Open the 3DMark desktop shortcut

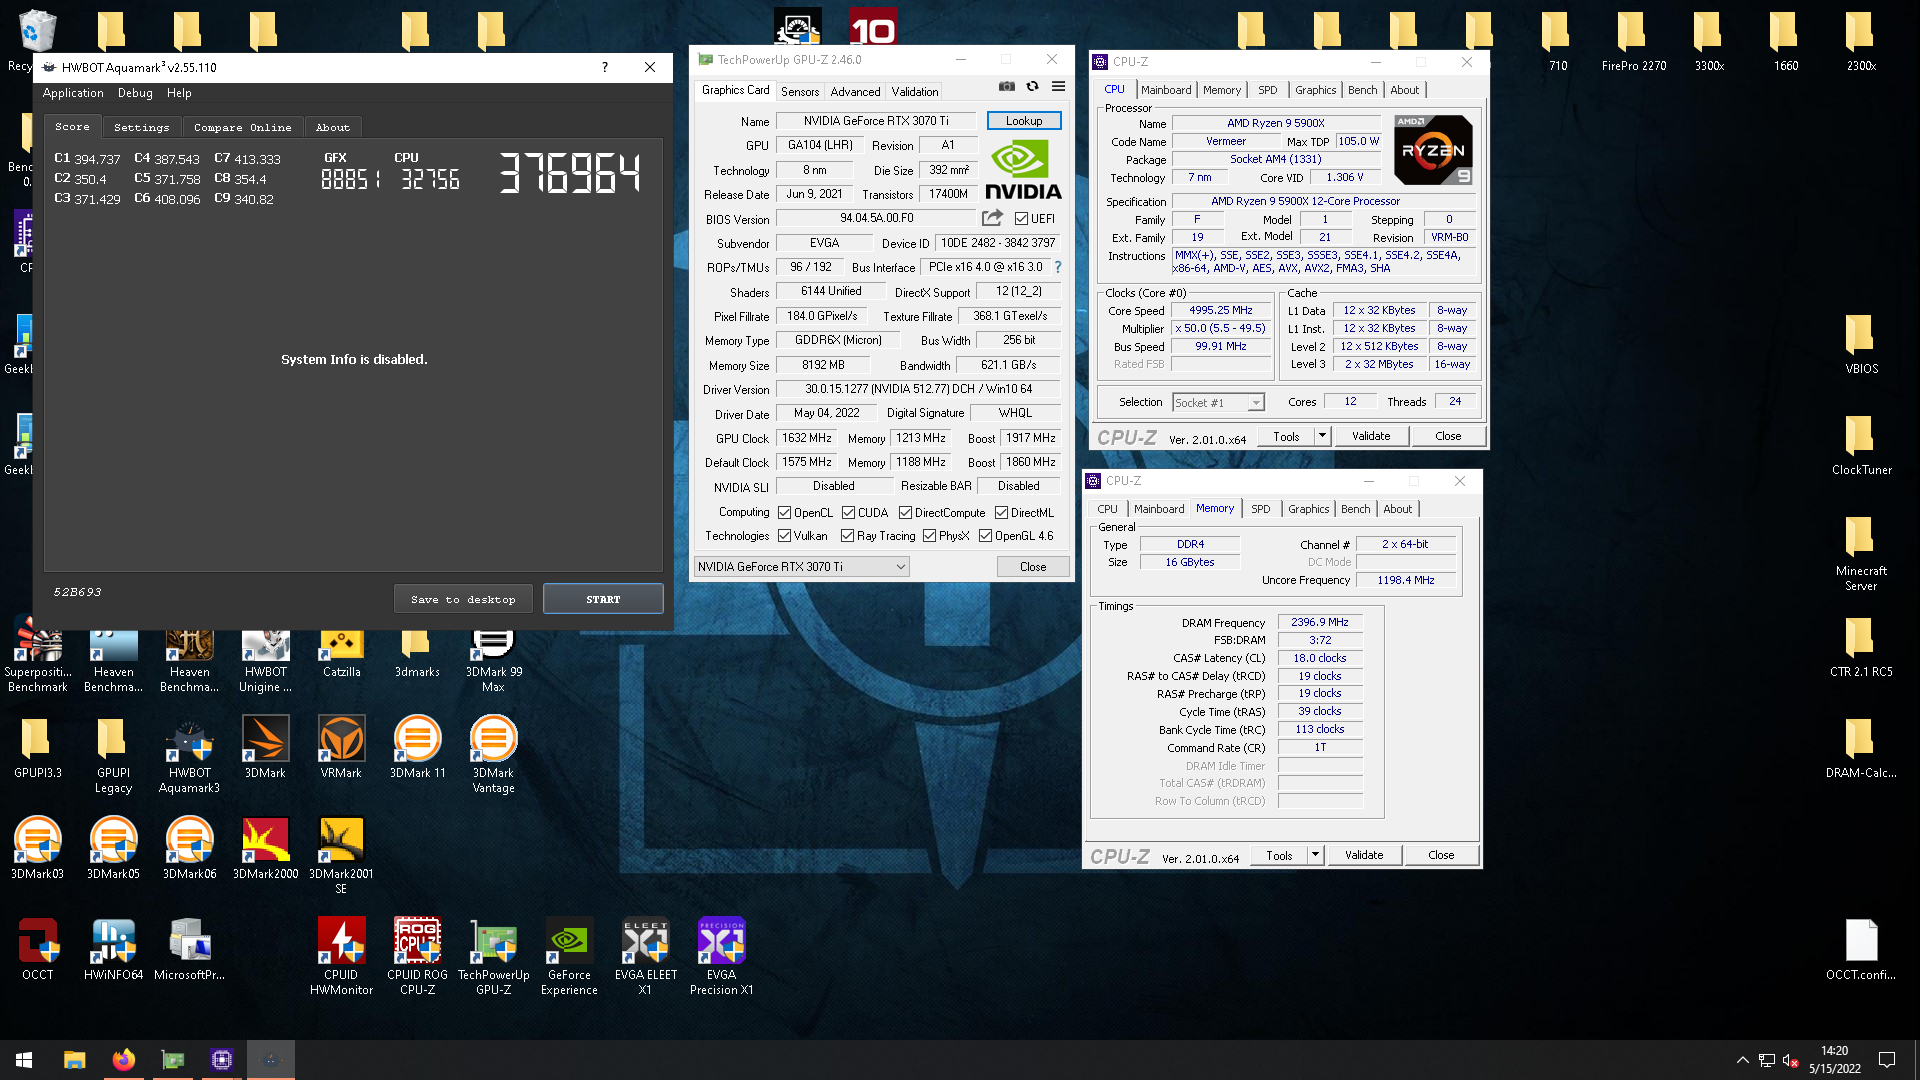pos(265,747)
